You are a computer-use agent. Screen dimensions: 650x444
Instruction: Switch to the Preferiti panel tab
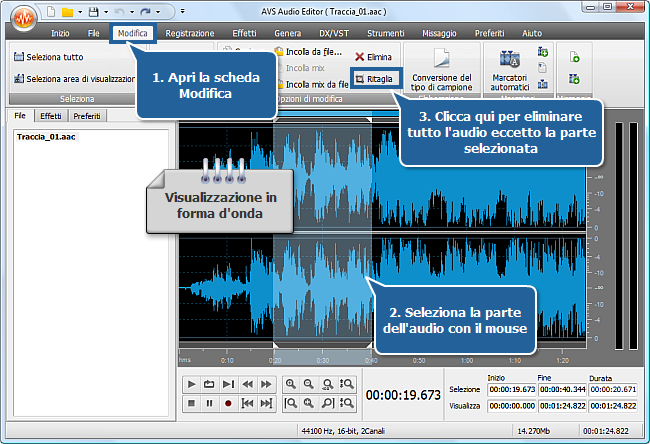[86, 117]
